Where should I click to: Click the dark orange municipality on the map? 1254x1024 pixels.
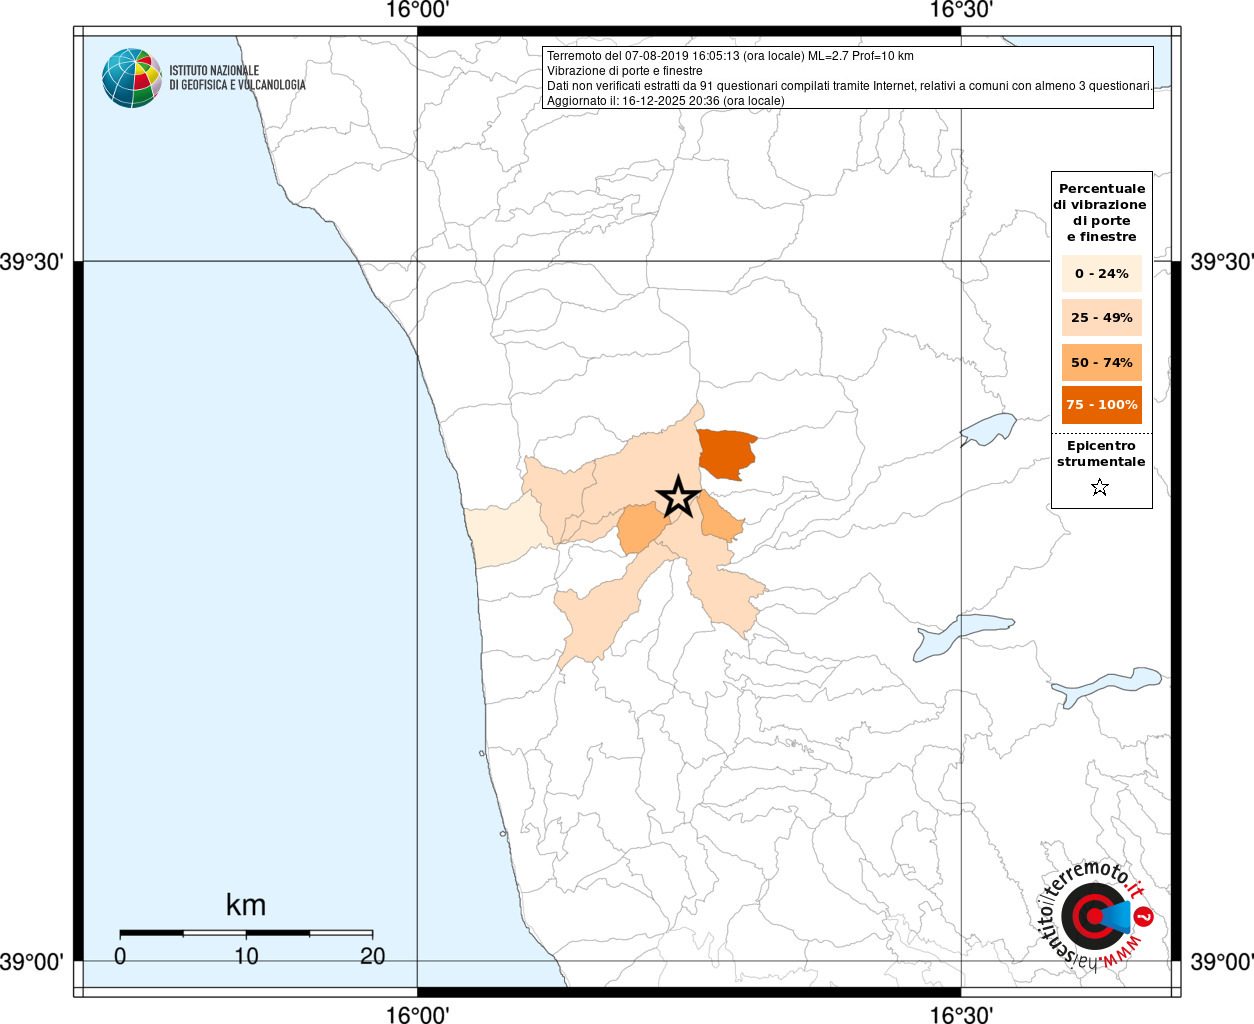[x=726, y=455]
